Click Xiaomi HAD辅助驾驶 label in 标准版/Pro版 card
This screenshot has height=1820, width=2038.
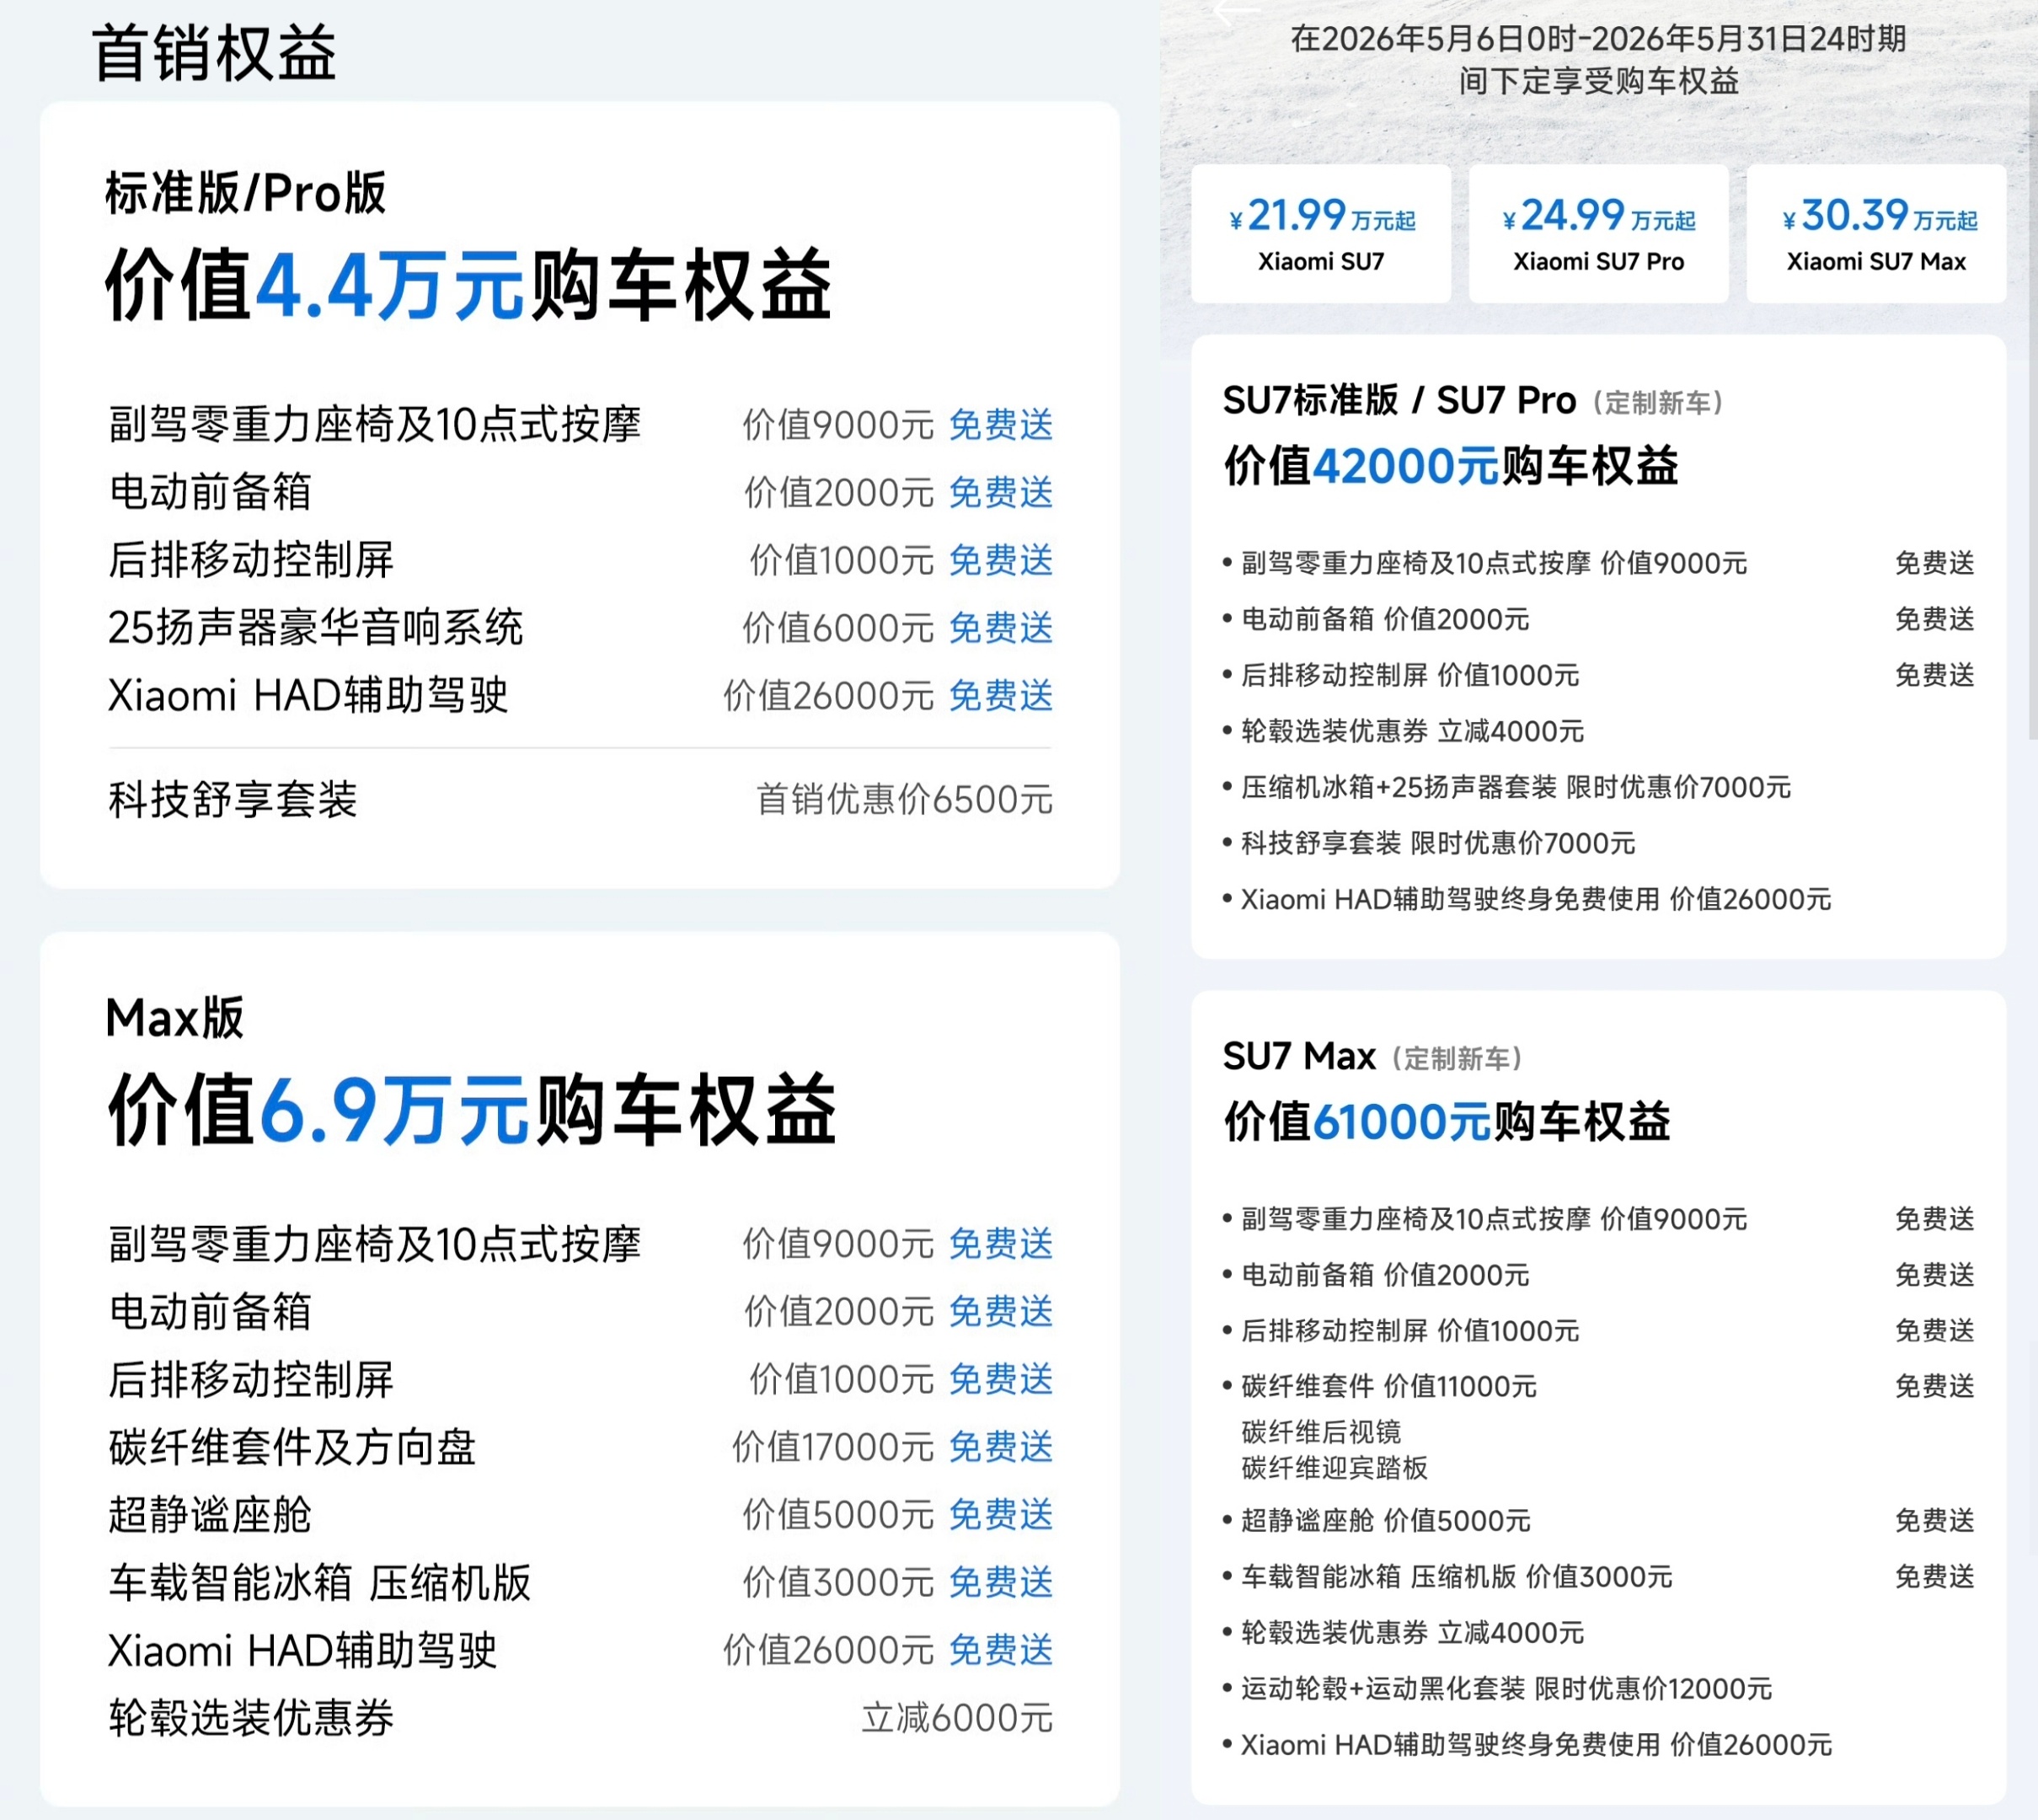309,695
